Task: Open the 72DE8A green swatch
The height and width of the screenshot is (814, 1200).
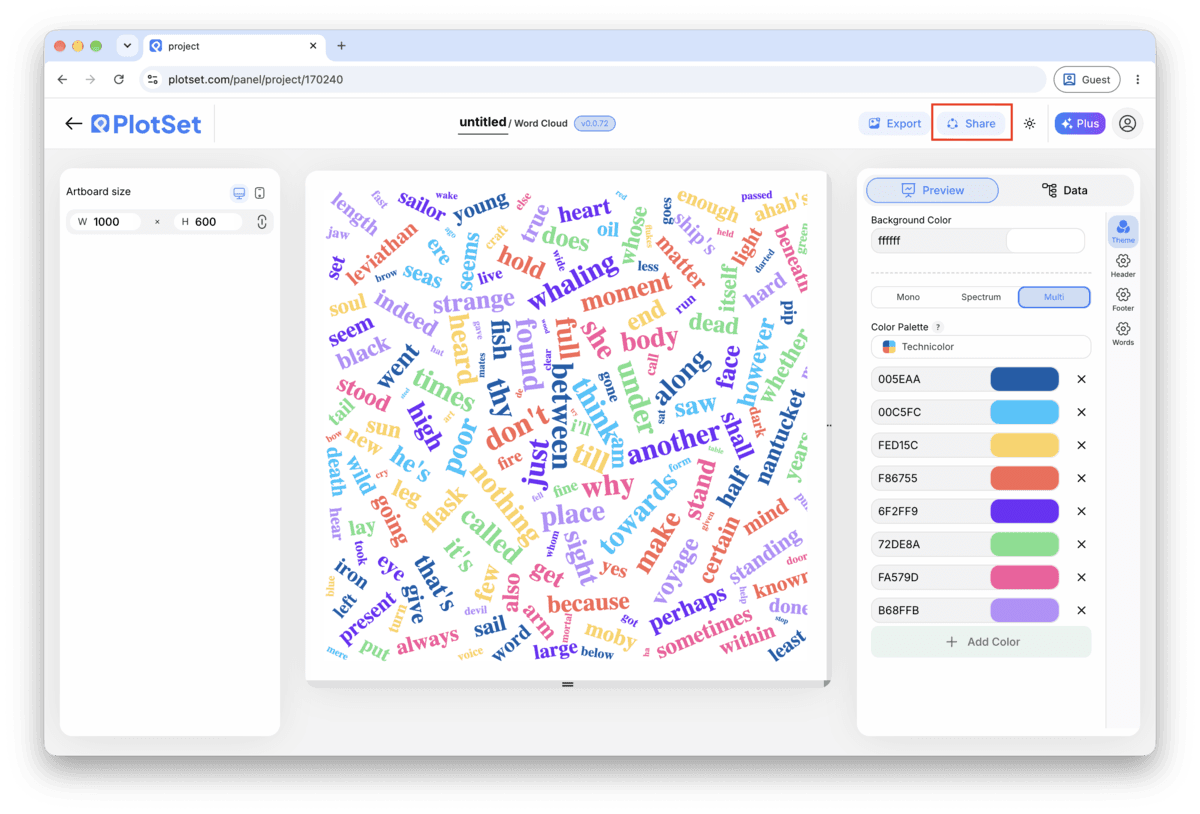Action: point(1024,544)
